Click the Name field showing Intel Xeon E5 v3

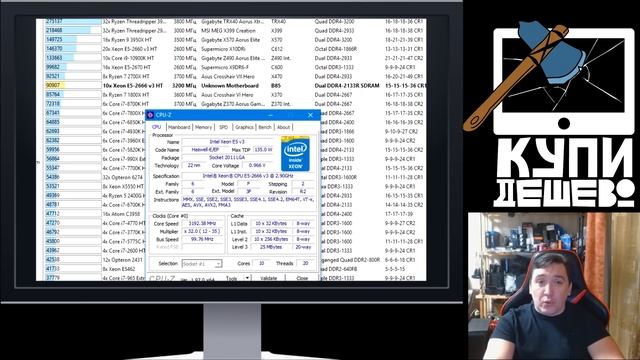(x=227, y=142)
